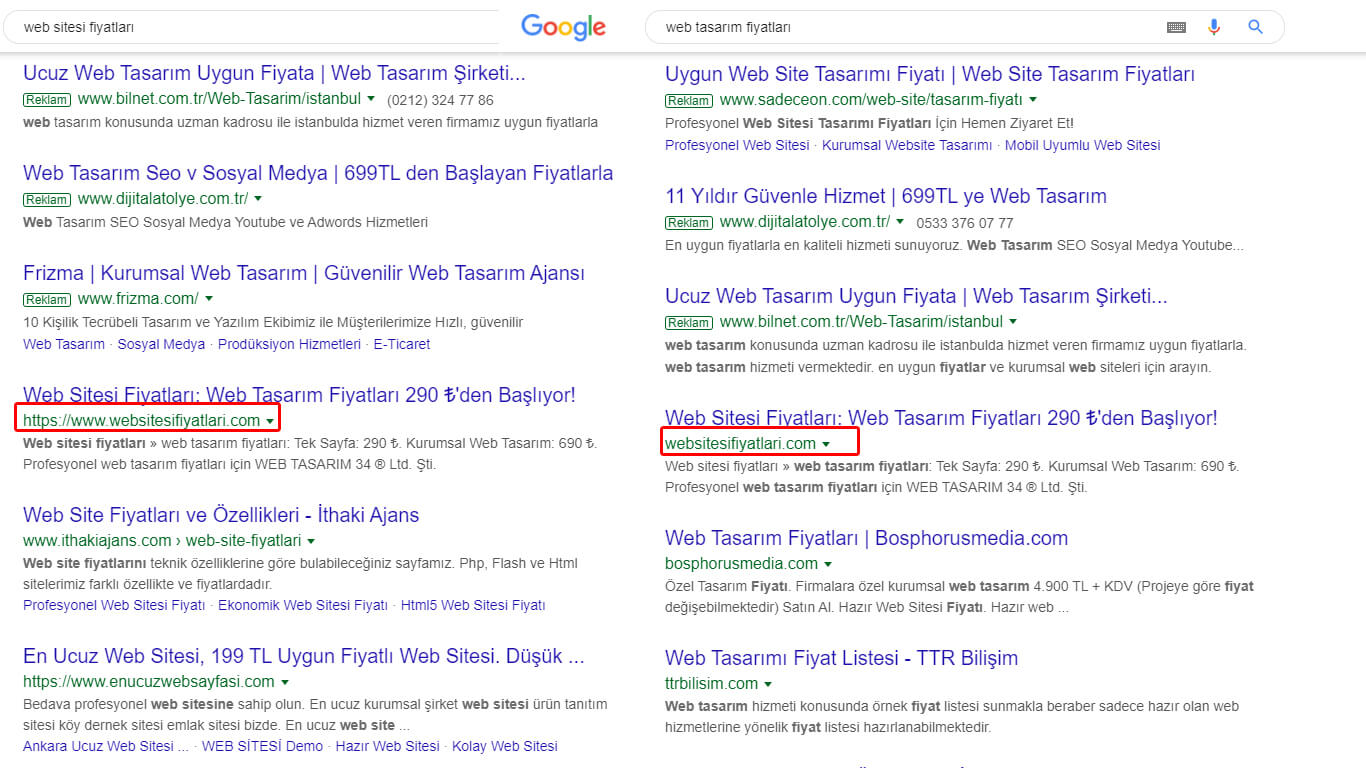Screen dimensions: 1366x768
Task: Click the green bosphorusmedia.com URL
Action: point(741,564)
